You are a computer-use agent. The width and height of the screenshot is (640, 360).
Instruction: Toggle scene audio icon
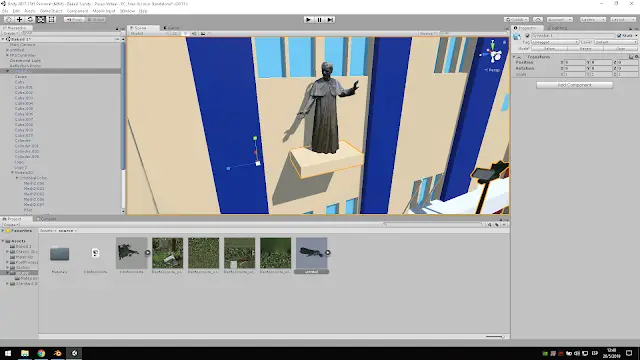pos(194,33)
